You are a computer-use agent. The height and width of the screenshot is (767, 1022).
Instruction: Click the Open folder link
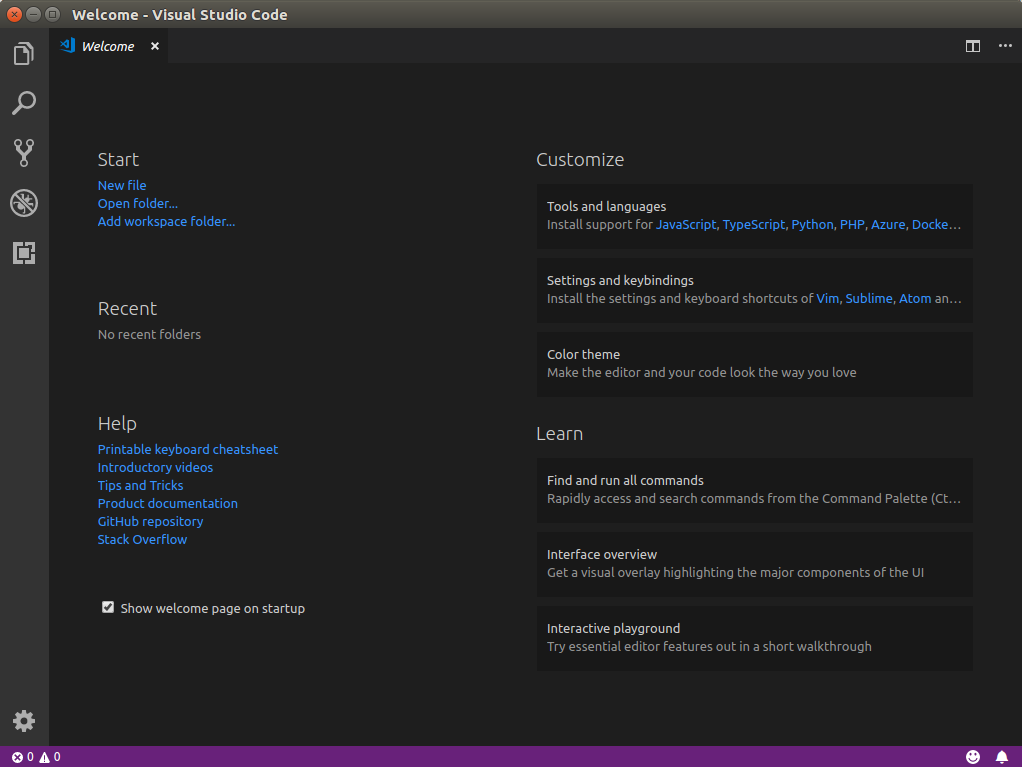(137, 203)
